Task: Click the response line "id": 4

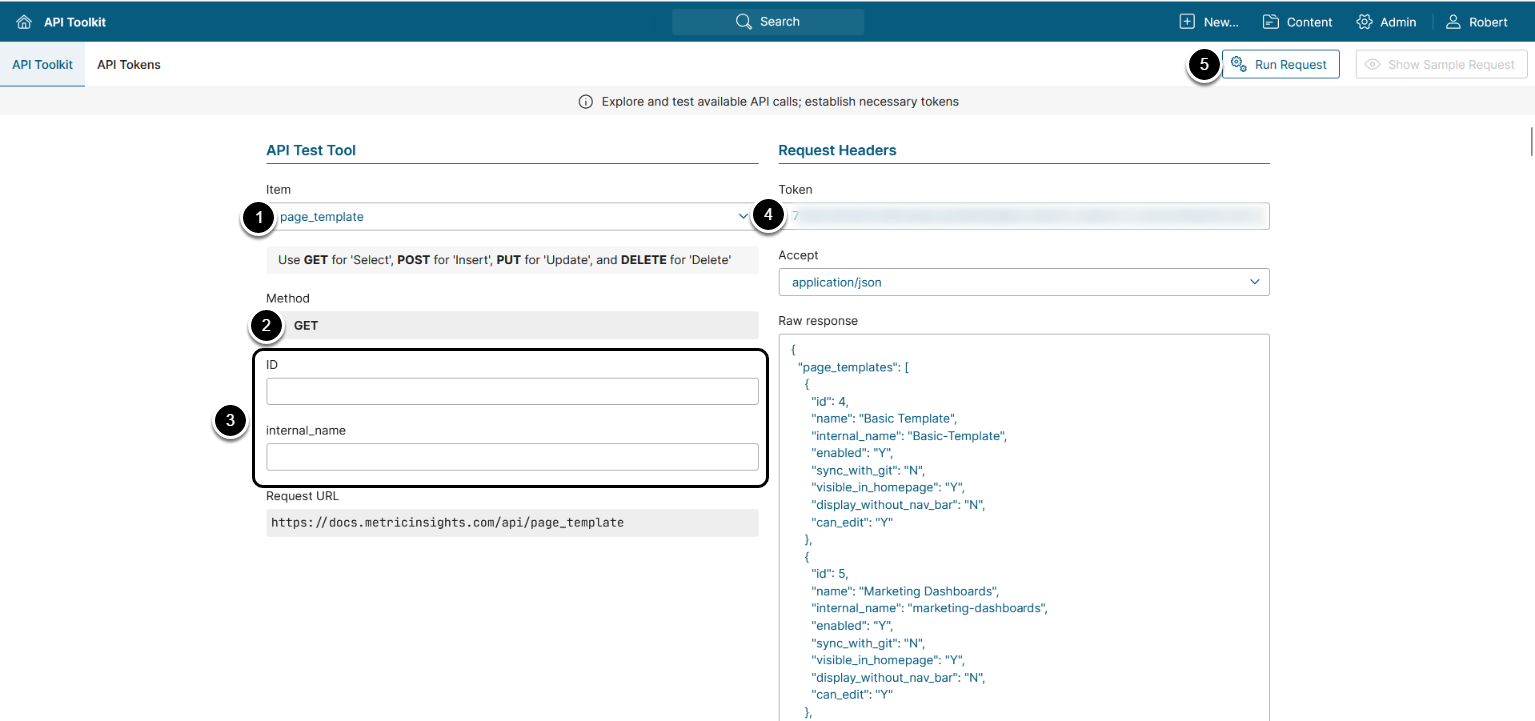Action: pyautogui.click(x=830, y=402)
